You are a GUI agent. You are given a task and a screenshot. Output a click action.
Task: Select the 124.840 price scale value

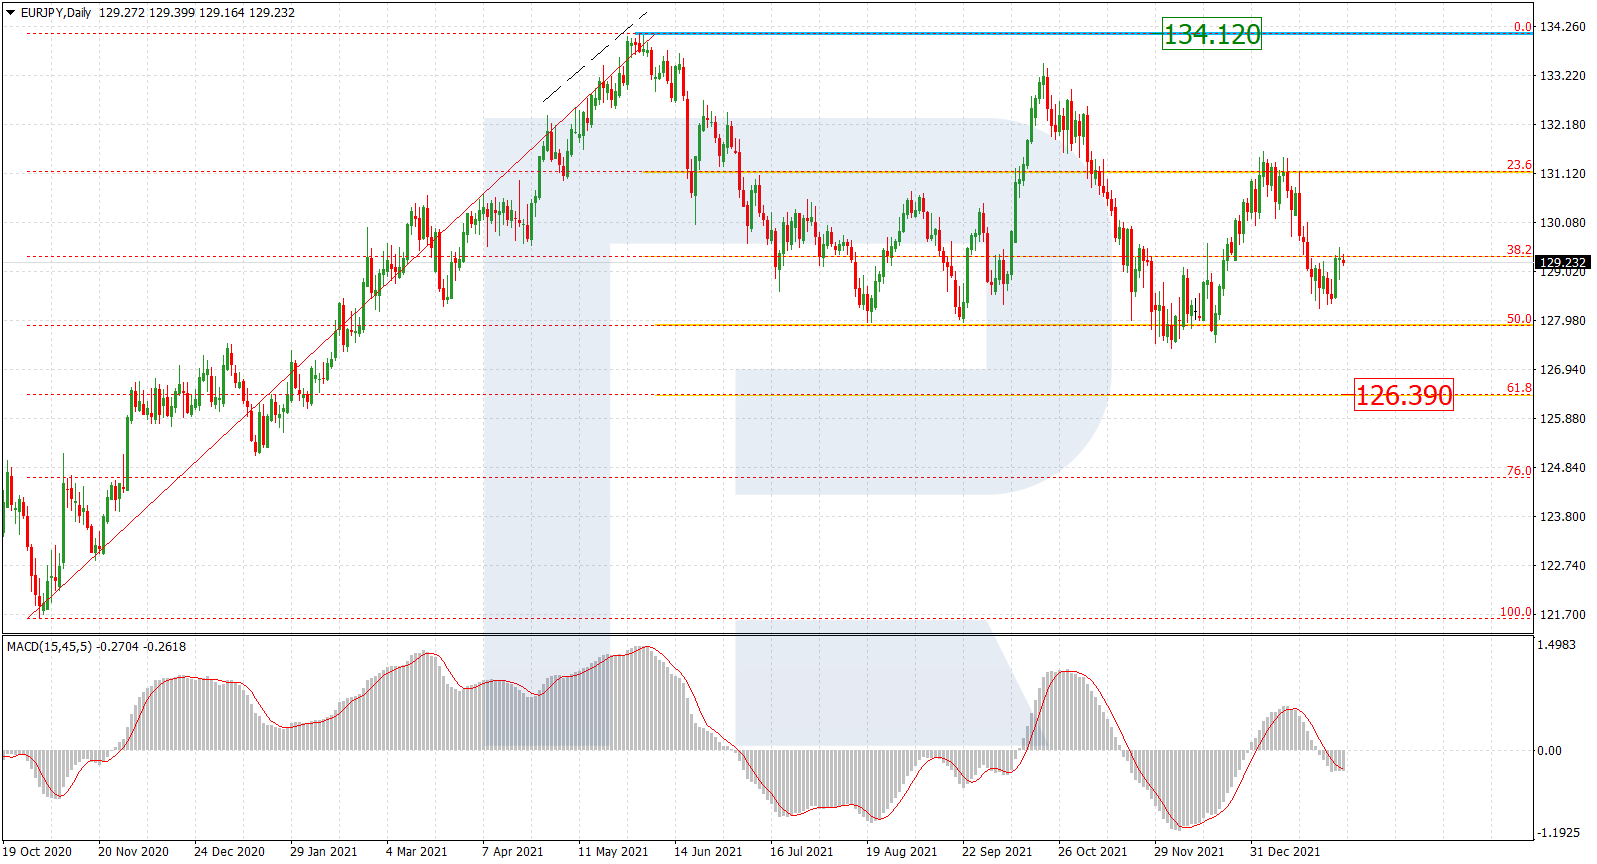[1562, 468]
